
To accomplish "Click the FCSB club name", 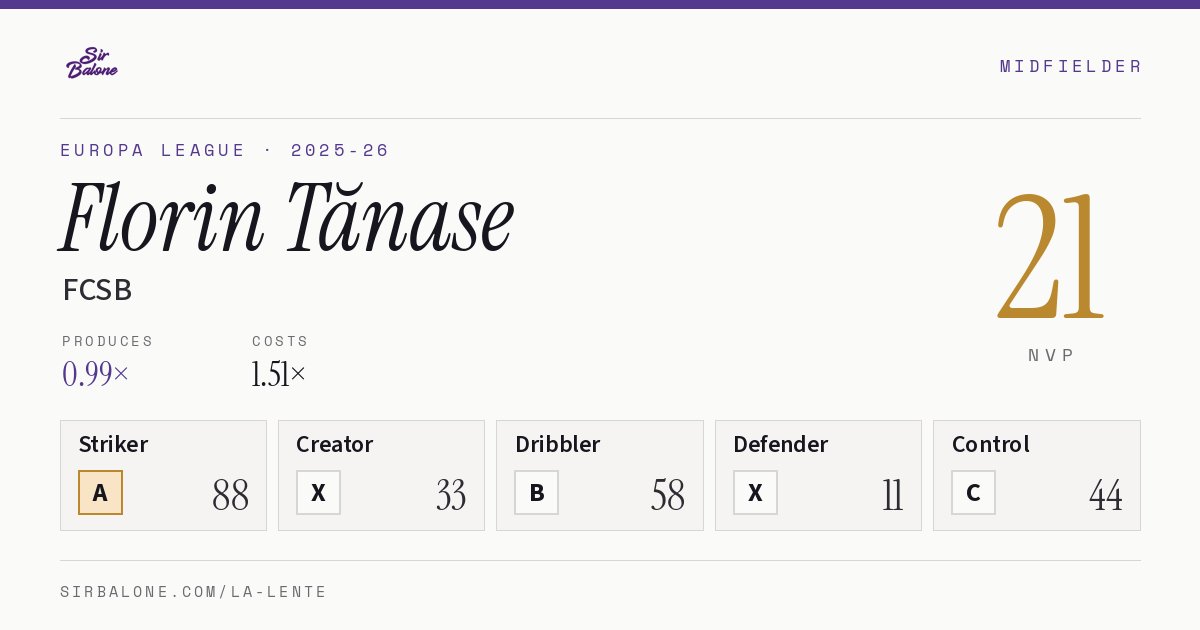I will 97,290.
